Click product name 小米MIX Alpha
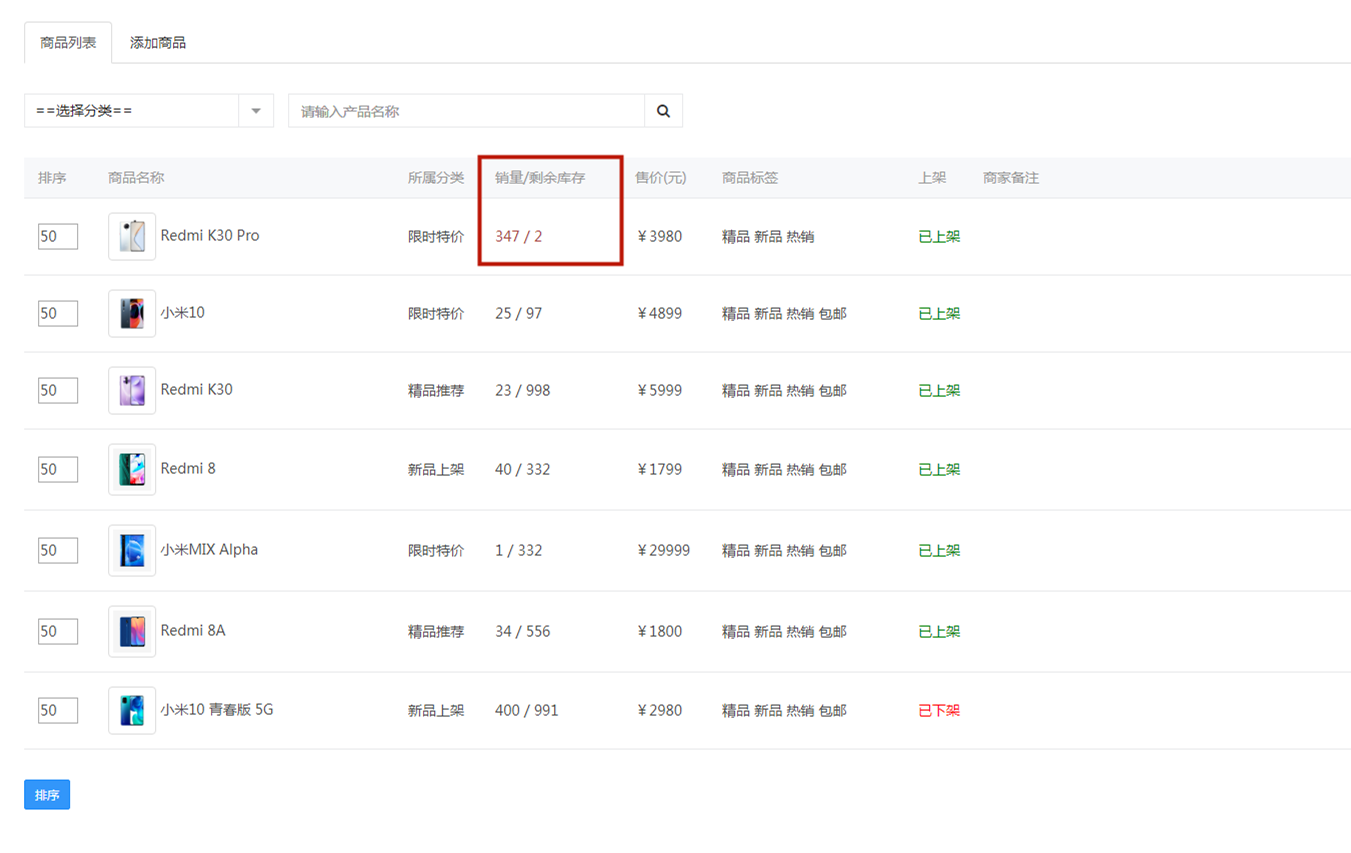 [x=209, y=549]
